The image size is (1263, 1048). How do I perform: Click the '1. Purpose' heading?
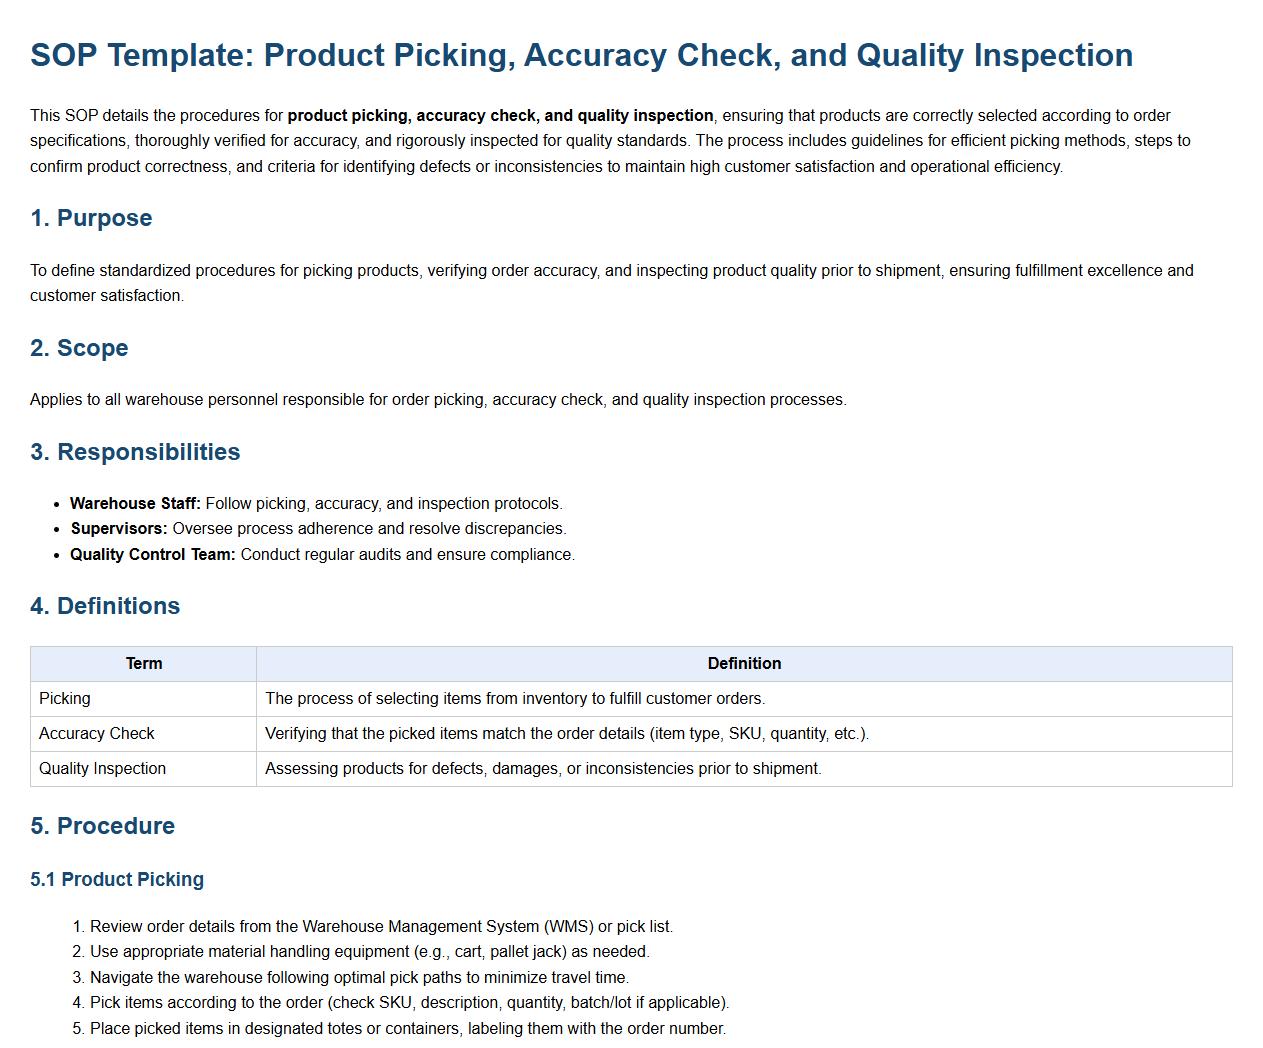pyautogui.click(x=91, y=218)
